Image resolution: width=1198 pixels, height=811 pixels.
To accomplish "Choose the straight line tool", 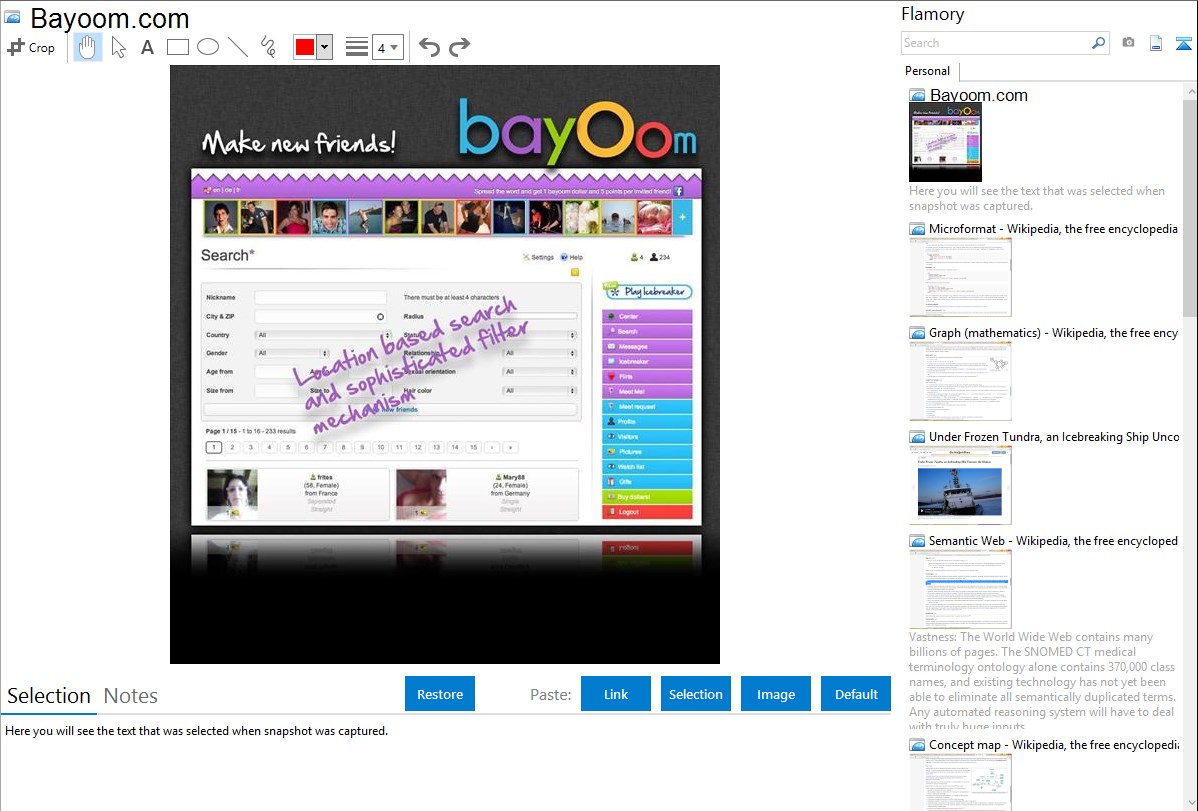I will click(238, 47).
